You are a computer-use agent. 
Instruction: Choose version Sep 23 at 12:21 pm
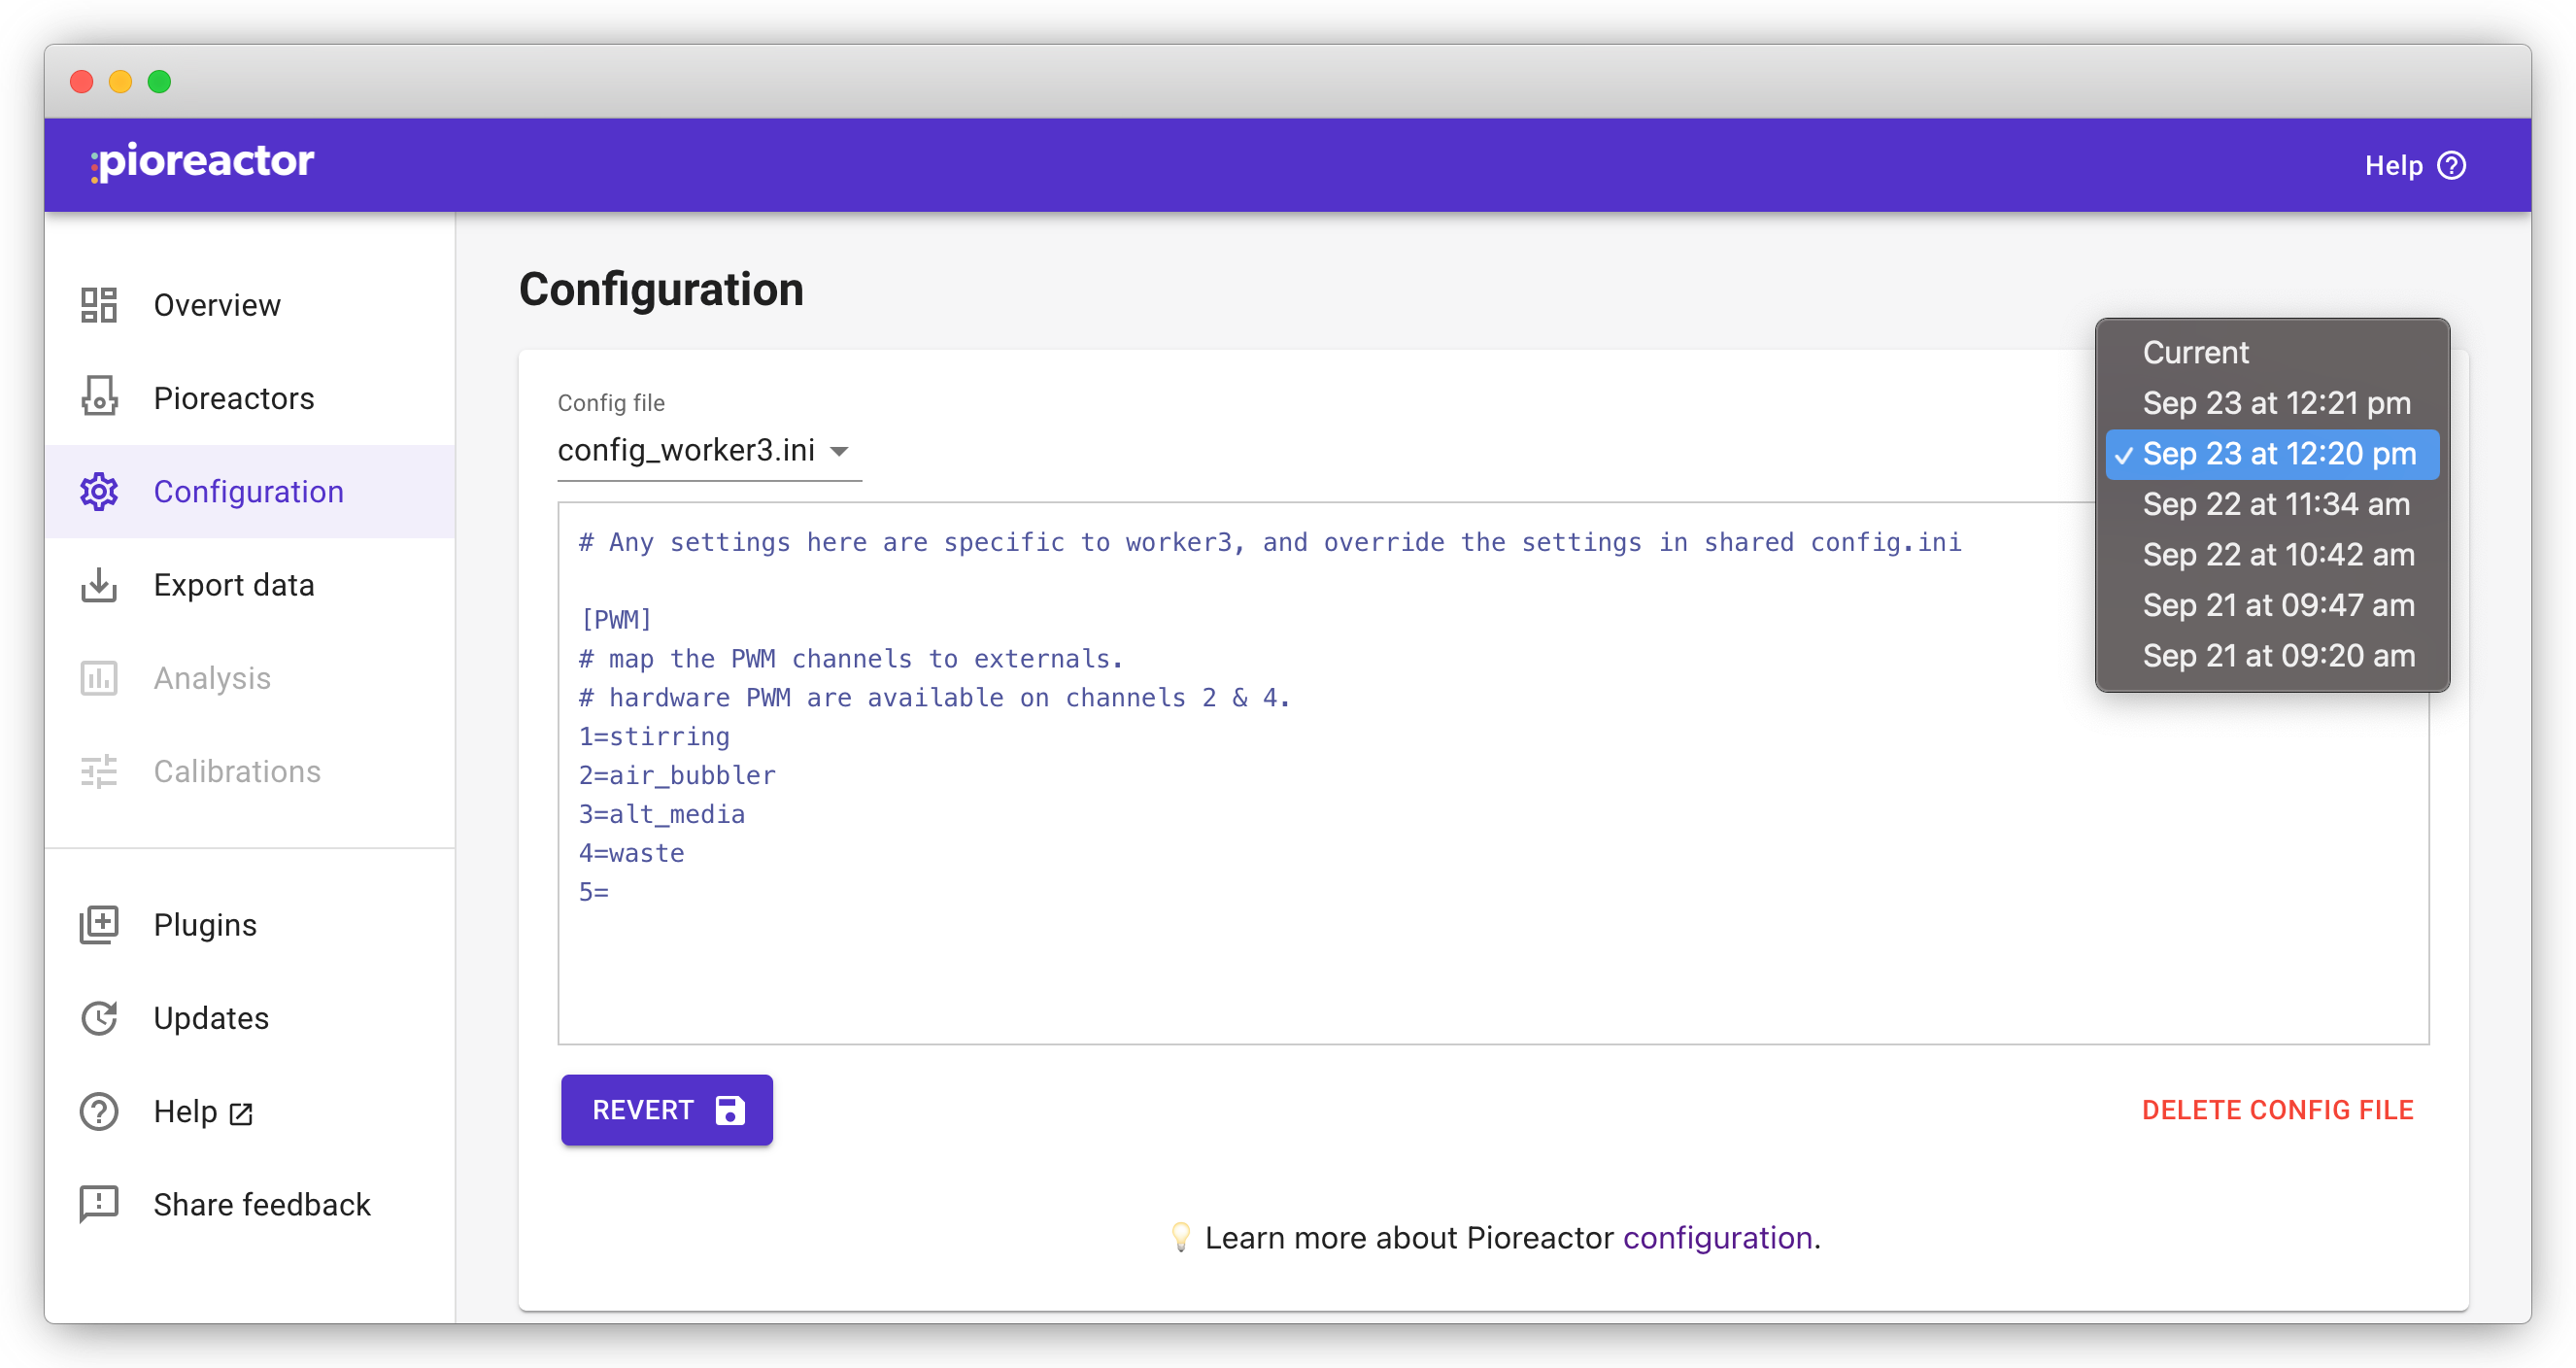click(2272, 403)
